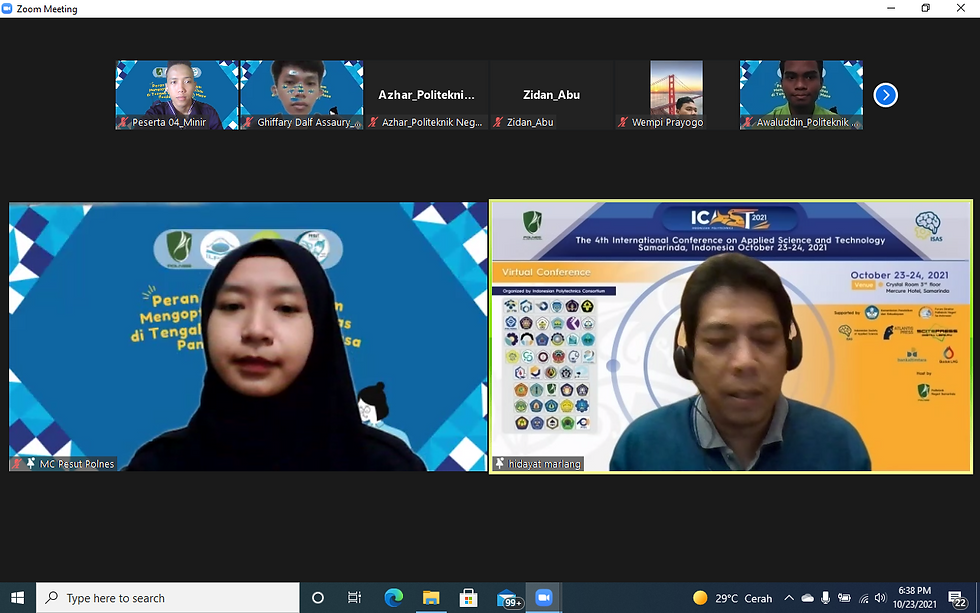The height and width of the screenshot is (613, 980).
Task: Select Azhar_Politeknik participant tile
Action: tap(426, 95)
